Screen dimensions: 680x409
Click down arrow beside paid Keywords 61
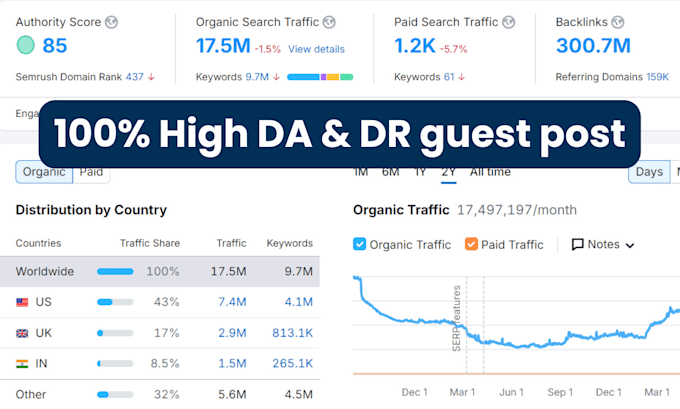461,77
